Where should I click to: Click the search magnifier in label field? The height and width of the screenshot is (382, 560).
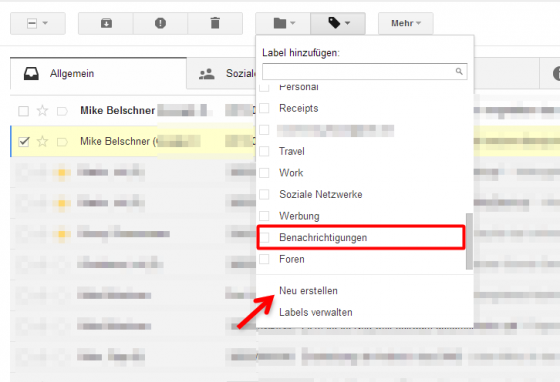click(459, 71)
